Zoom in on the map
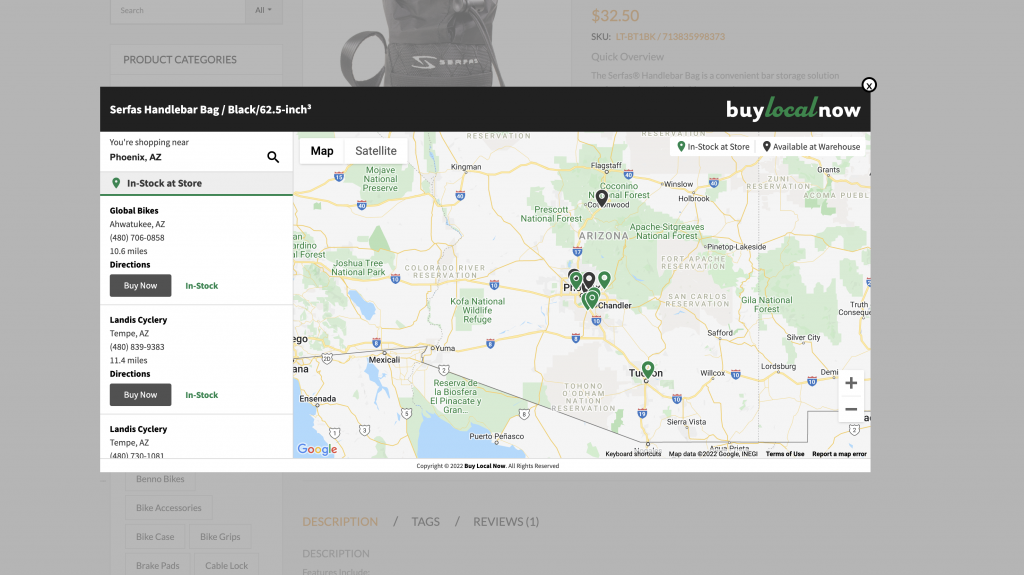The height and width of the screenshot is (575, 1024). pos(851,383)
